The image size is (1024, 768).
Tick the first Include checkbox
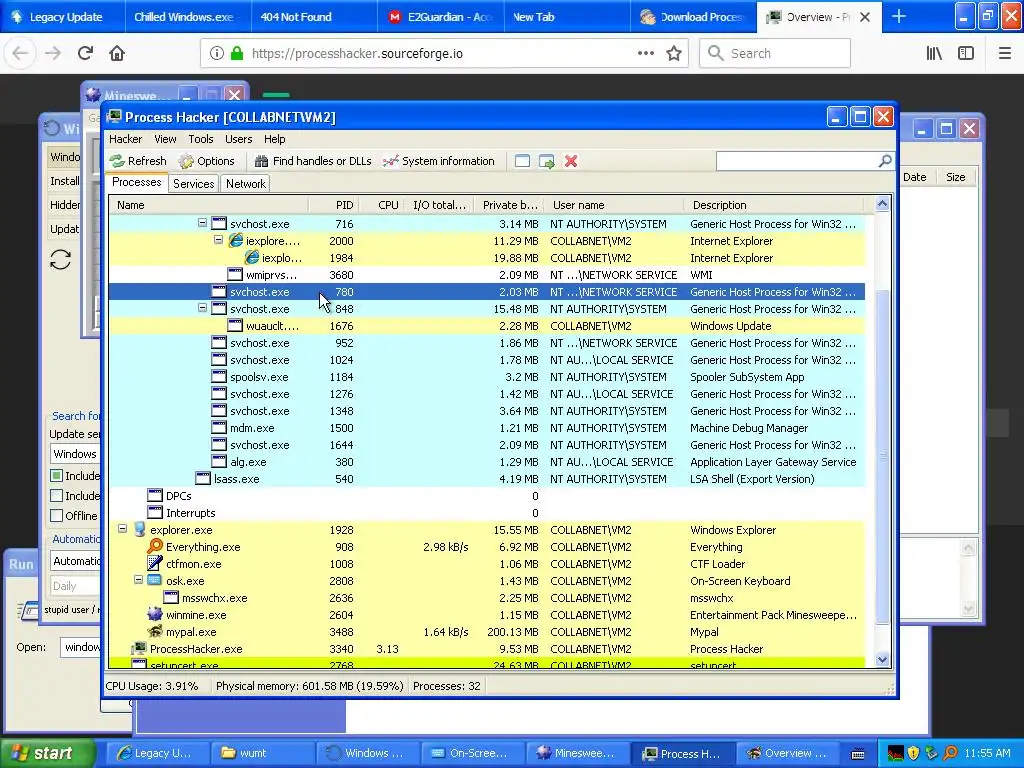point(57,475)
